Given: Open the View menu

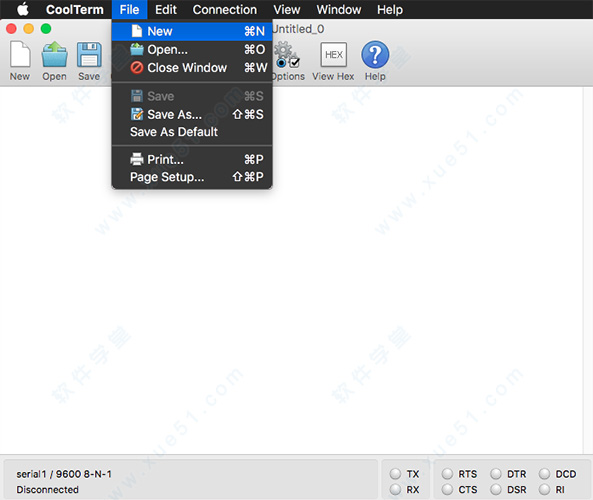Looking at the screenshot, I should pos(287,9).
